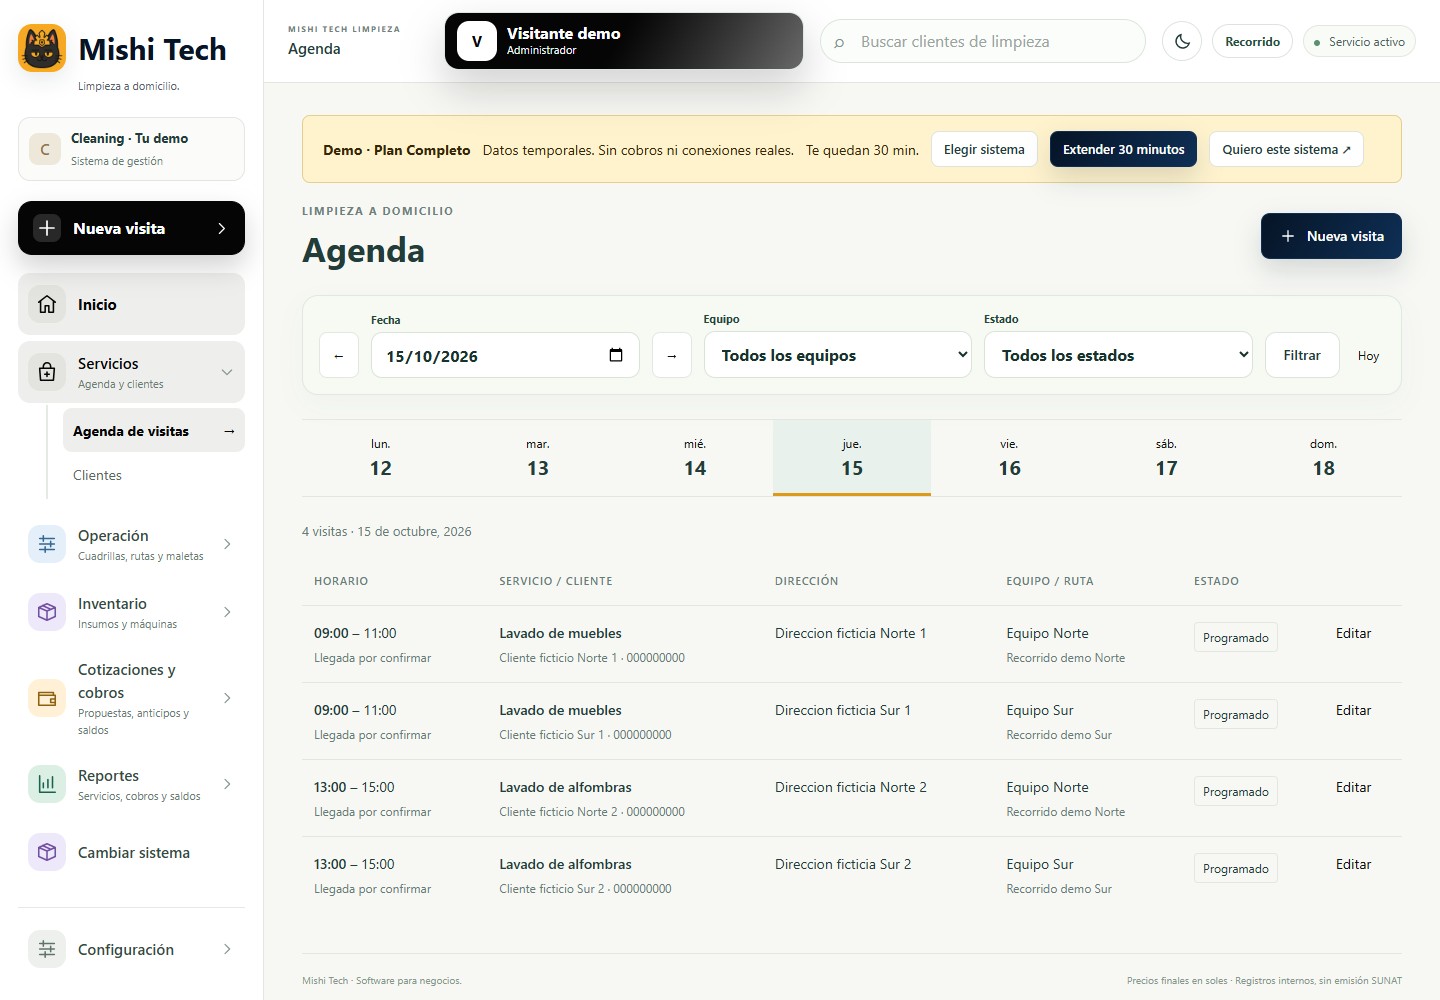Viewport: 1440px width, 1000px height.
Task: Open the Todos los estados dropdown
Action: 1118,355
